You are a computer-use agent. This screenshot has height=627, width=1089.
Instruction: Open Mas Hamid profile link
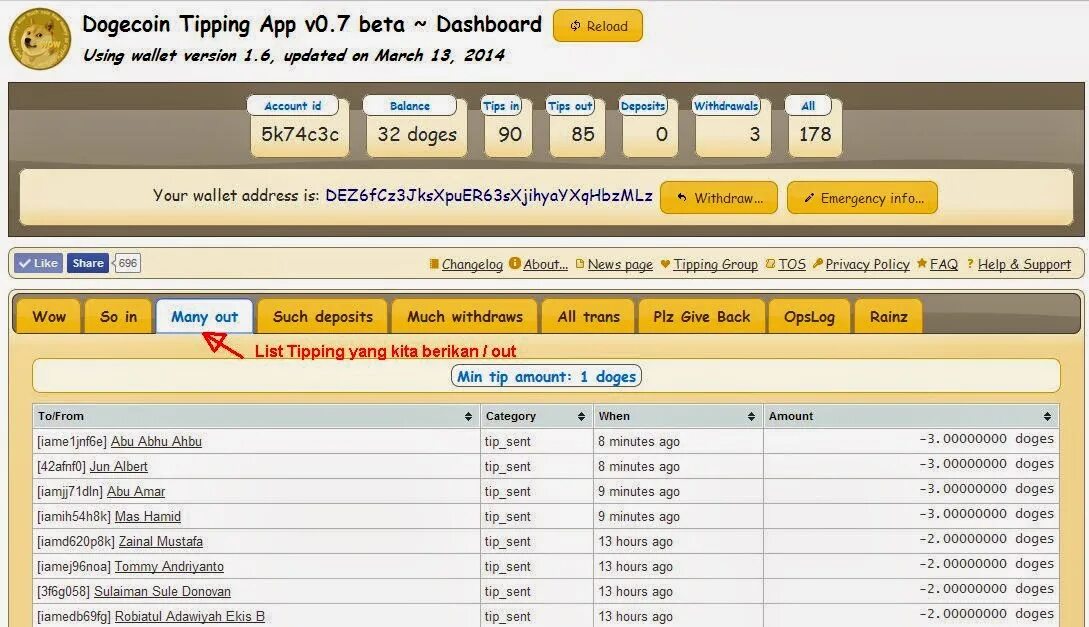tap(148, 517)
